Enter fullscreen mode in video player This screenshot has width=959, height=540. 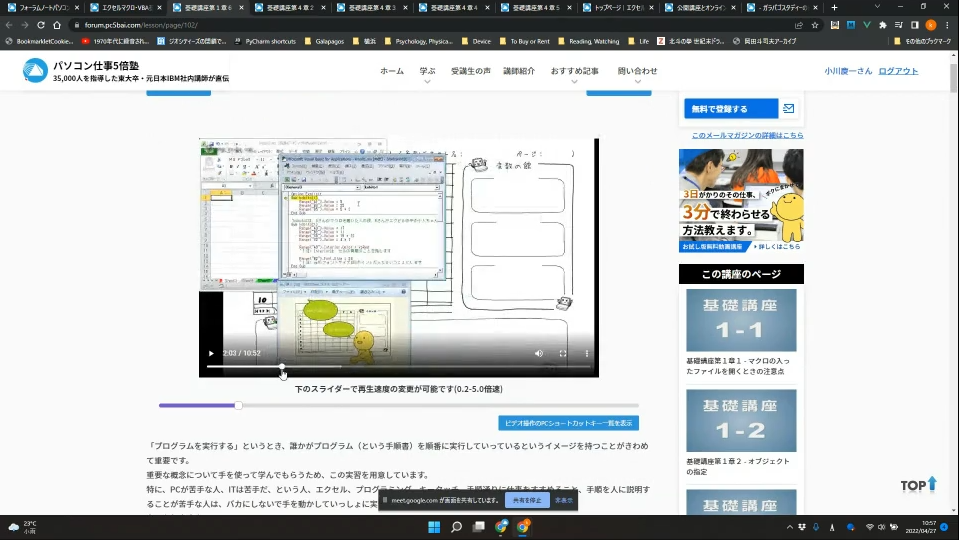pos(563,353)
